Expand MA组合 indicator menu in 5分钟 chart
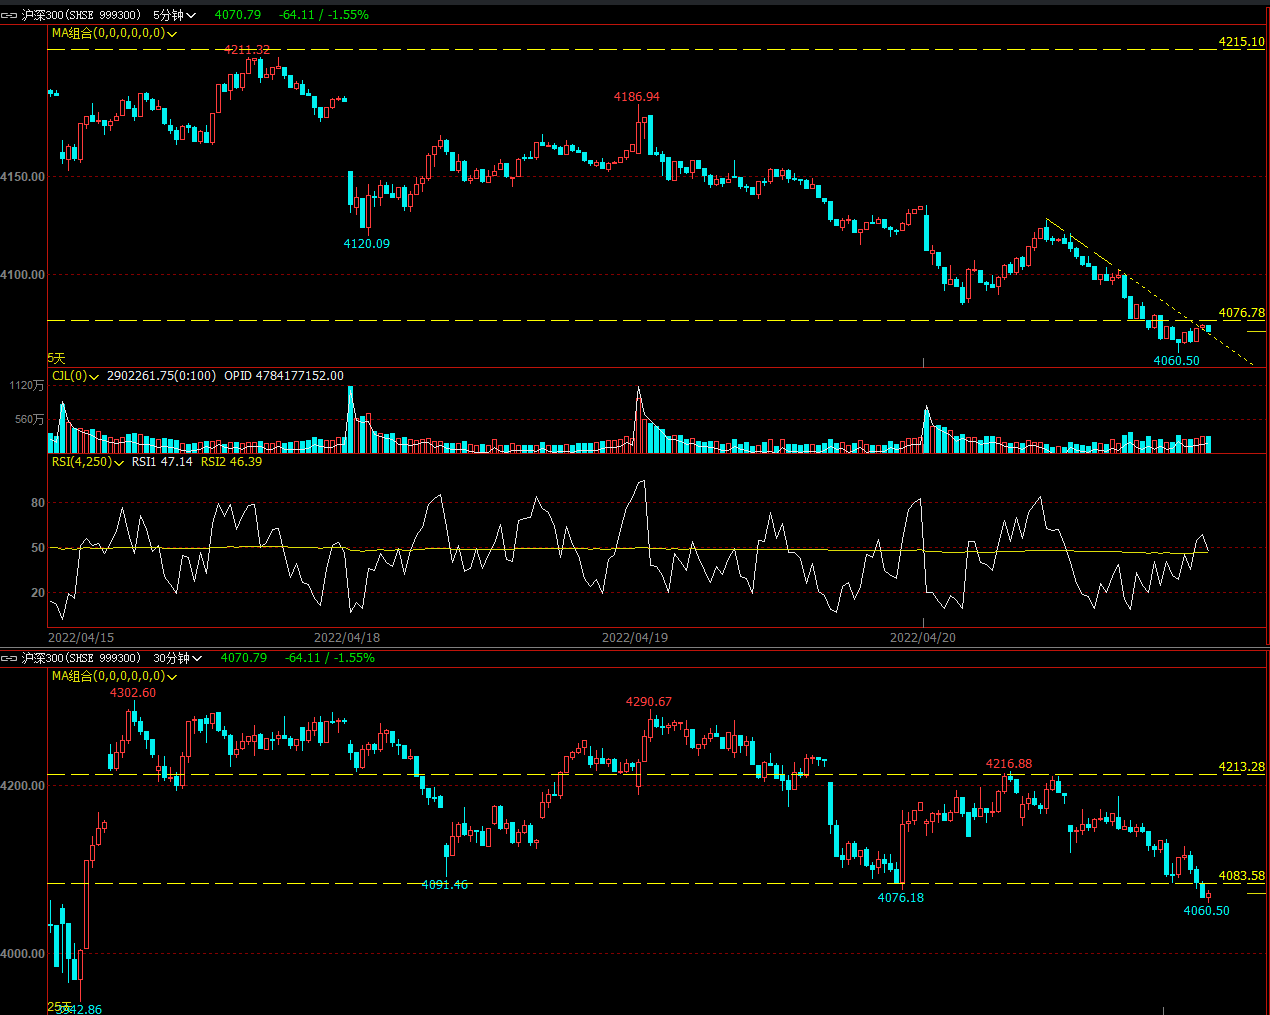Image resolution: width=1270 pixels, height=1015 pixels. point(172,34)
